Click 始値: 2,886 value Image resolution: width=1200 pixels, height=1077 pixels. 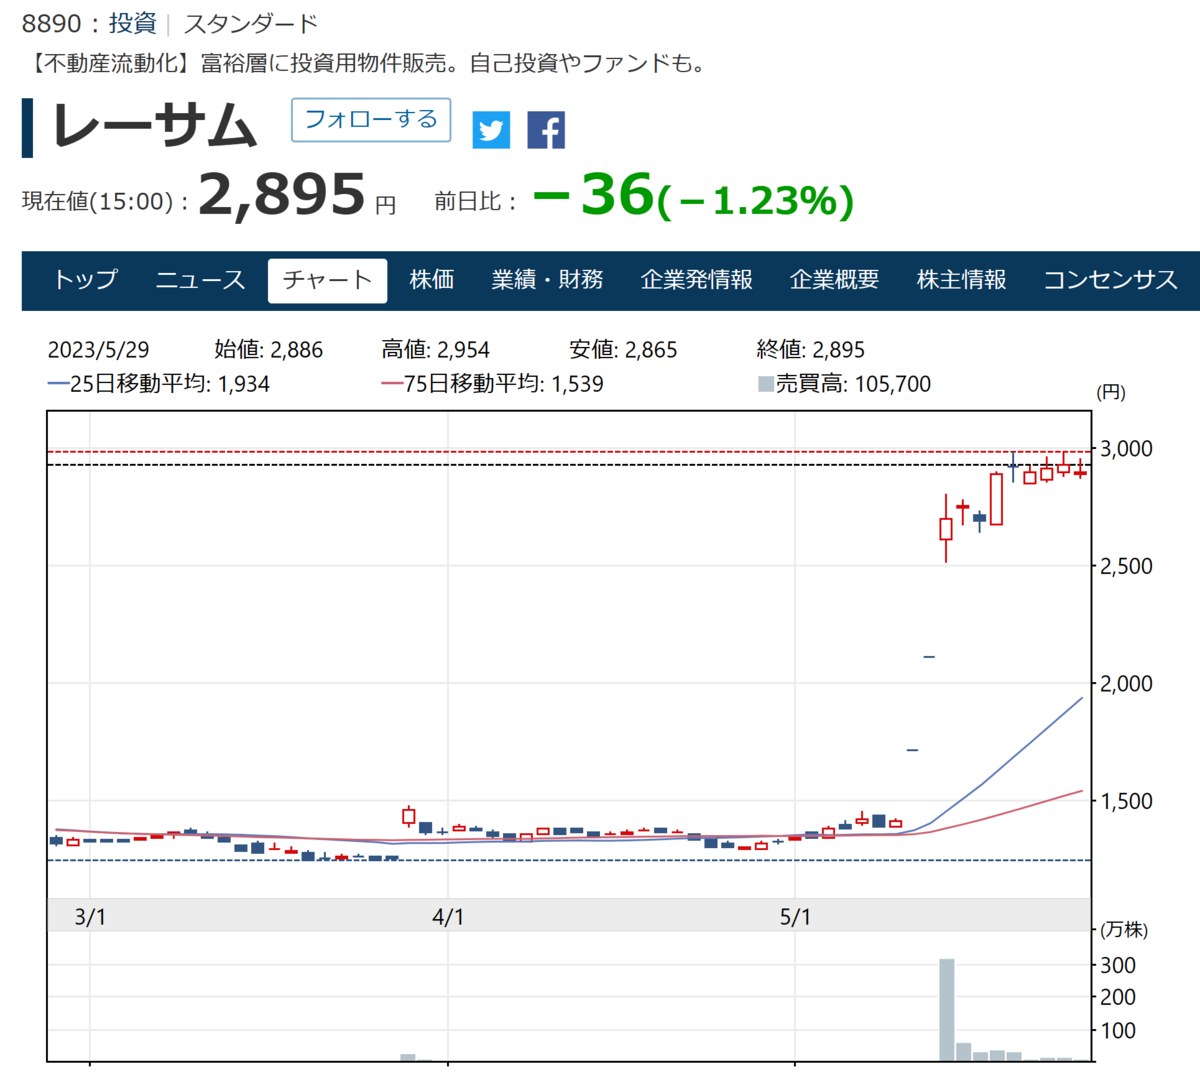pos(269,350)
